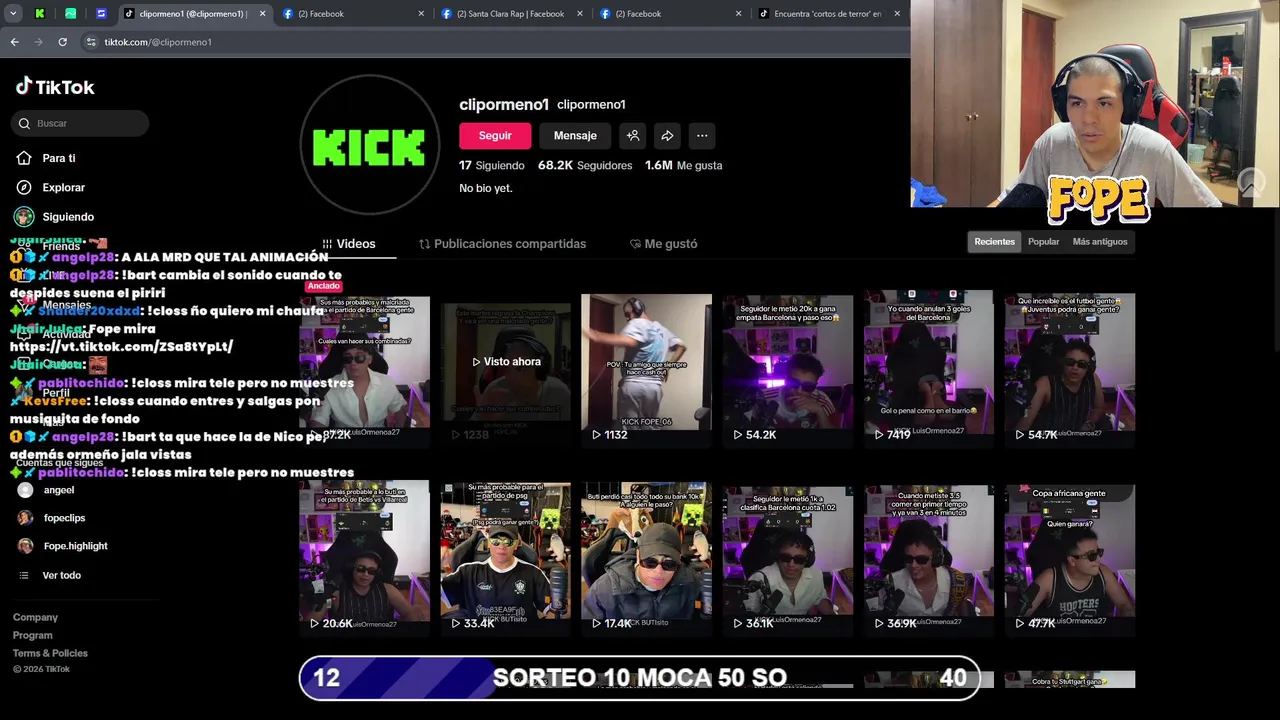The height and width of the screenshot is (720, 1280).
Task: Click the vt.tiktok.com link in chat overlay
Action: pyautogui.click(x=121, y=347)
